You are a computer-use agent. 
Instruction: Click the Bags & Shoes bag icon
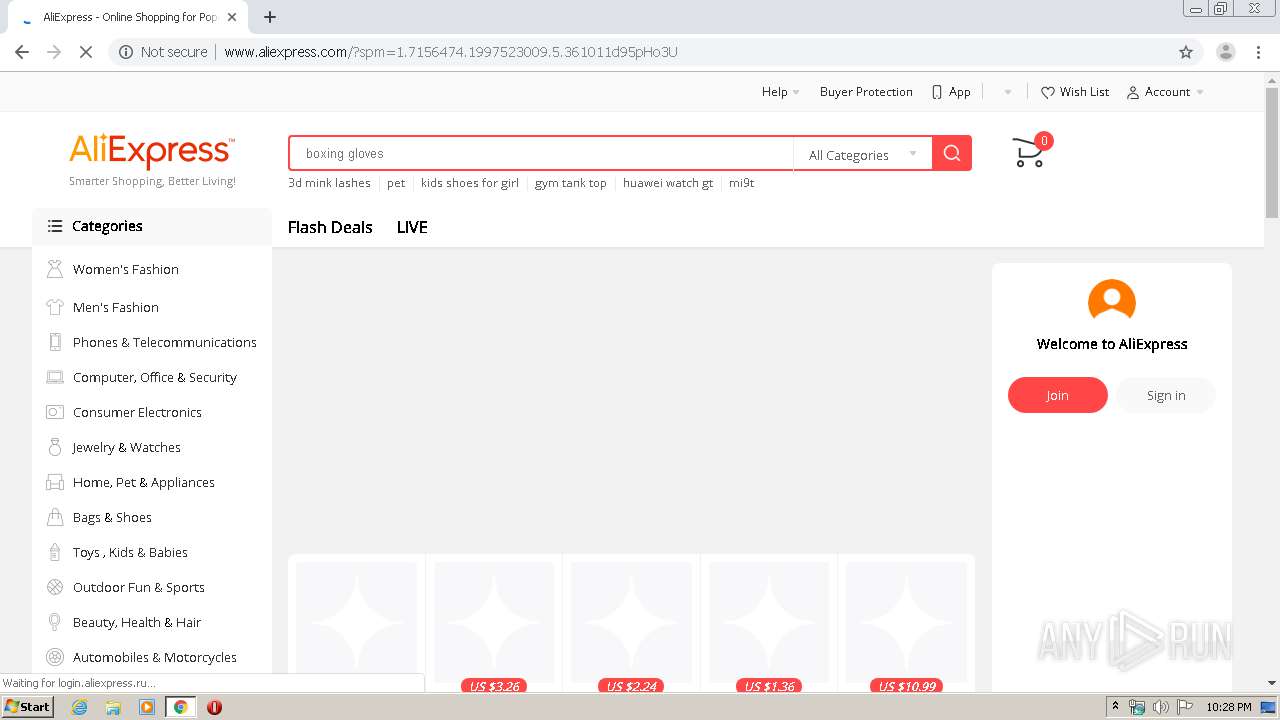click(x=55, y=517)
